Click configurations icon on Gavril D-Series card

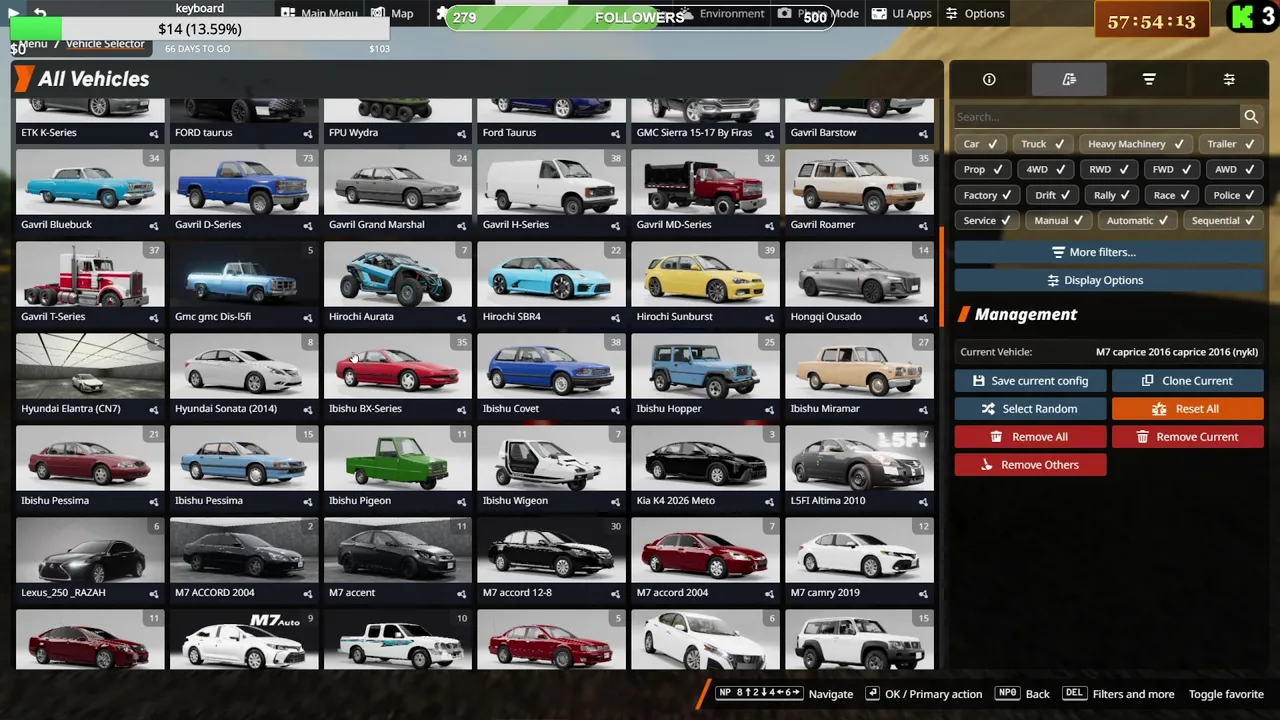308,225
